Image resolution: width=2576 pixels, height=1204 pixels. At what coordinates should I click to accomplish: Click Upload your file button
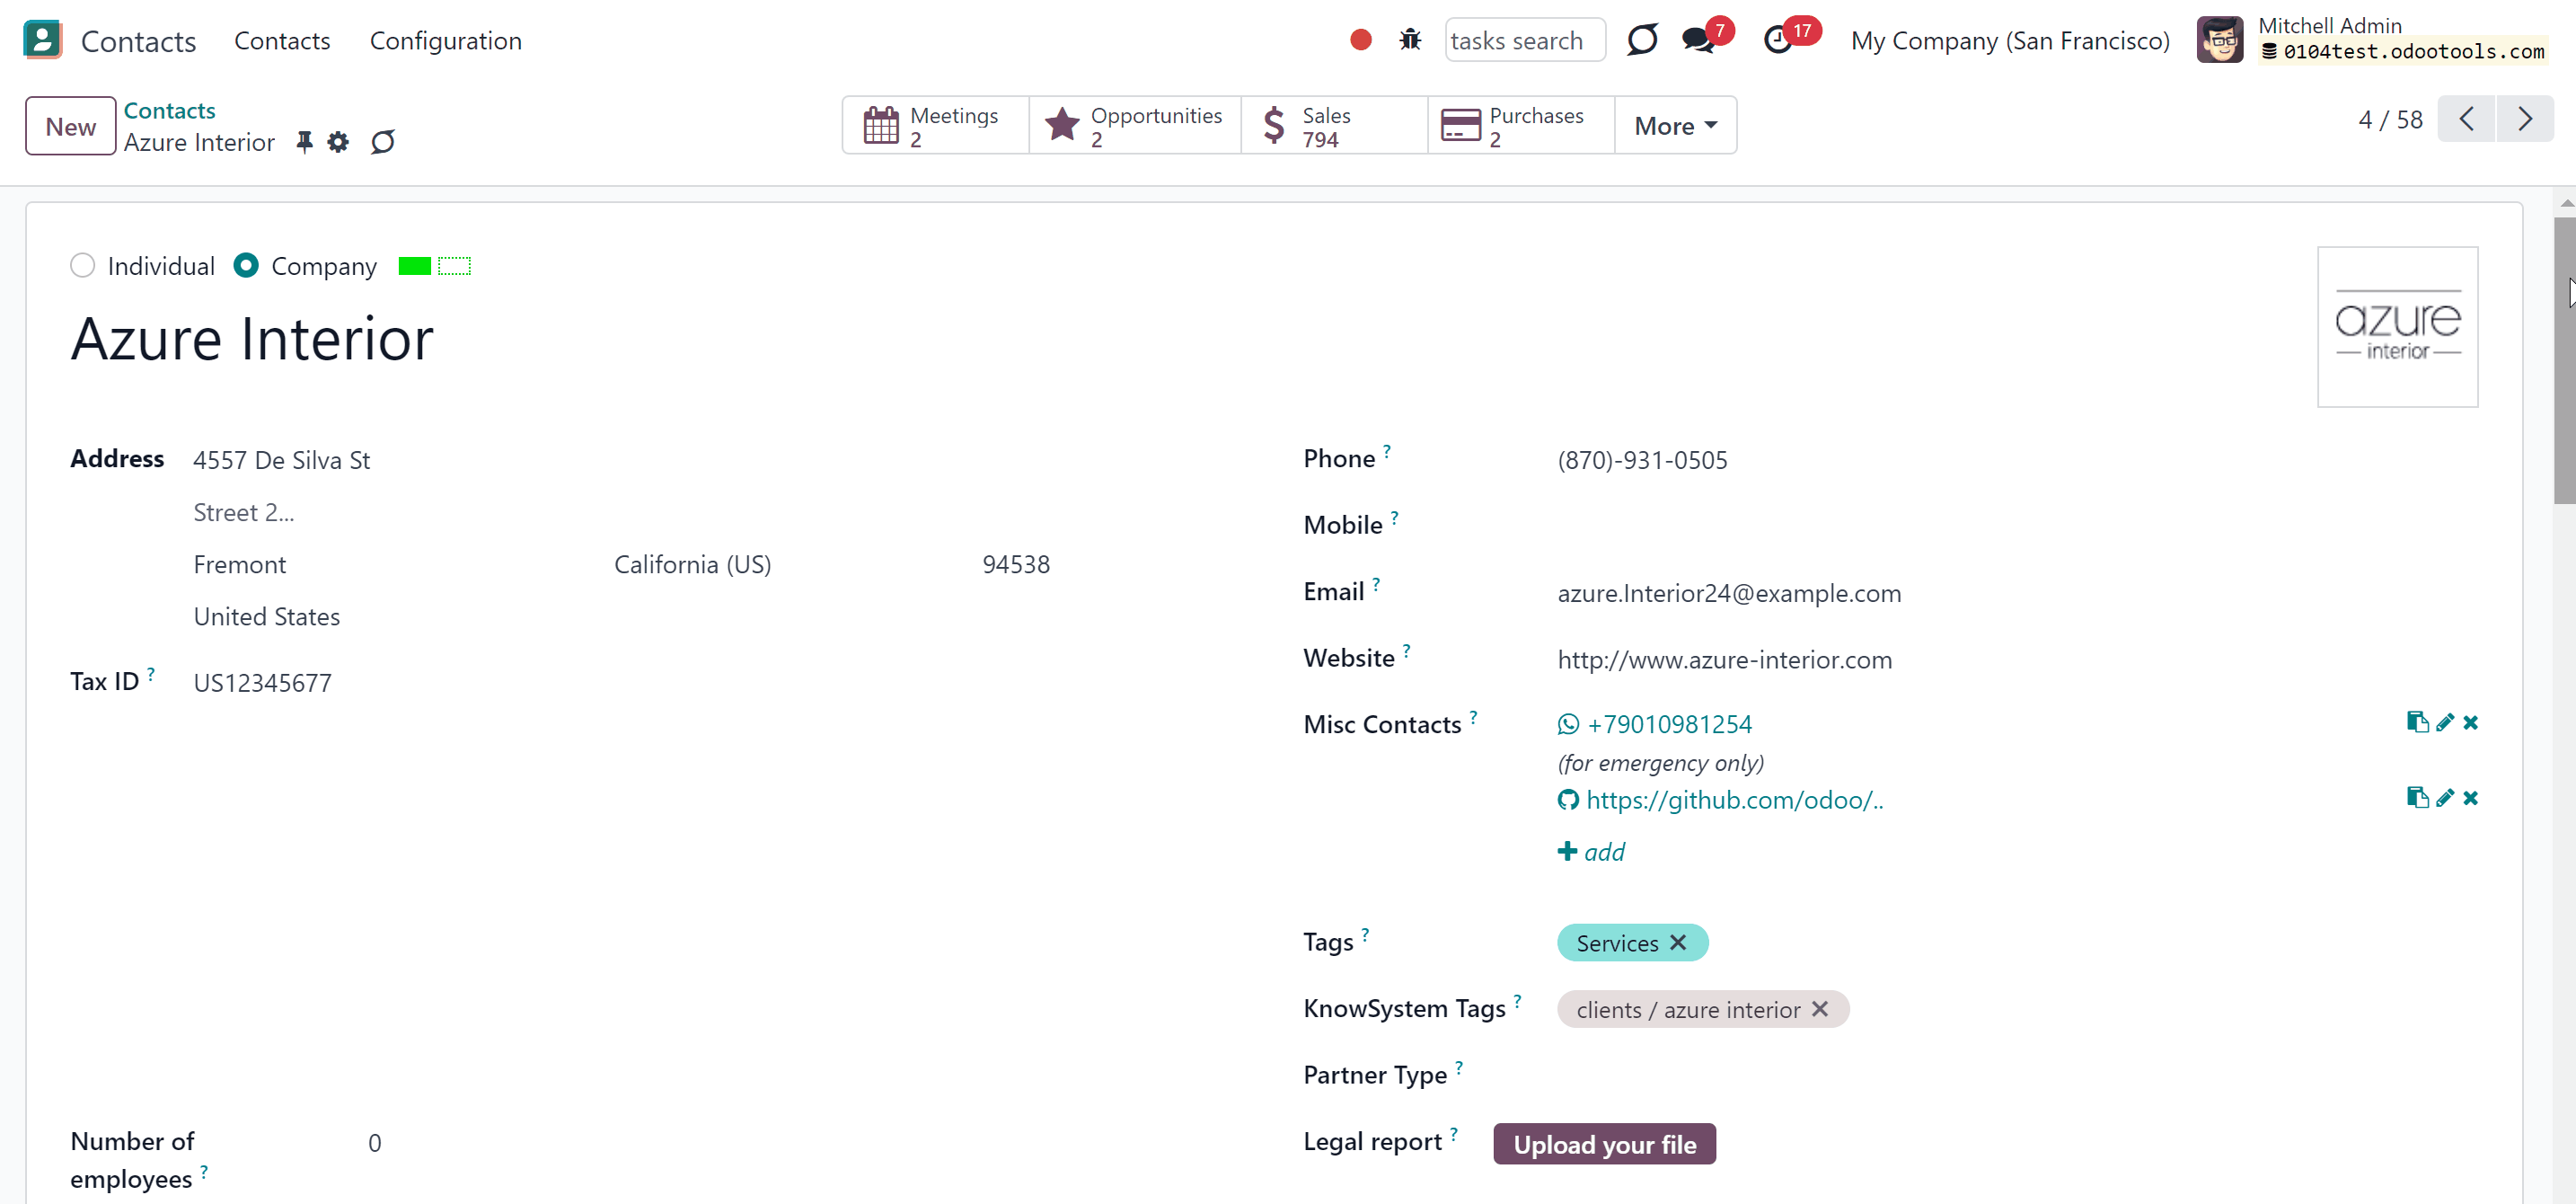pyautogui.click(x=1604, y=1144)
